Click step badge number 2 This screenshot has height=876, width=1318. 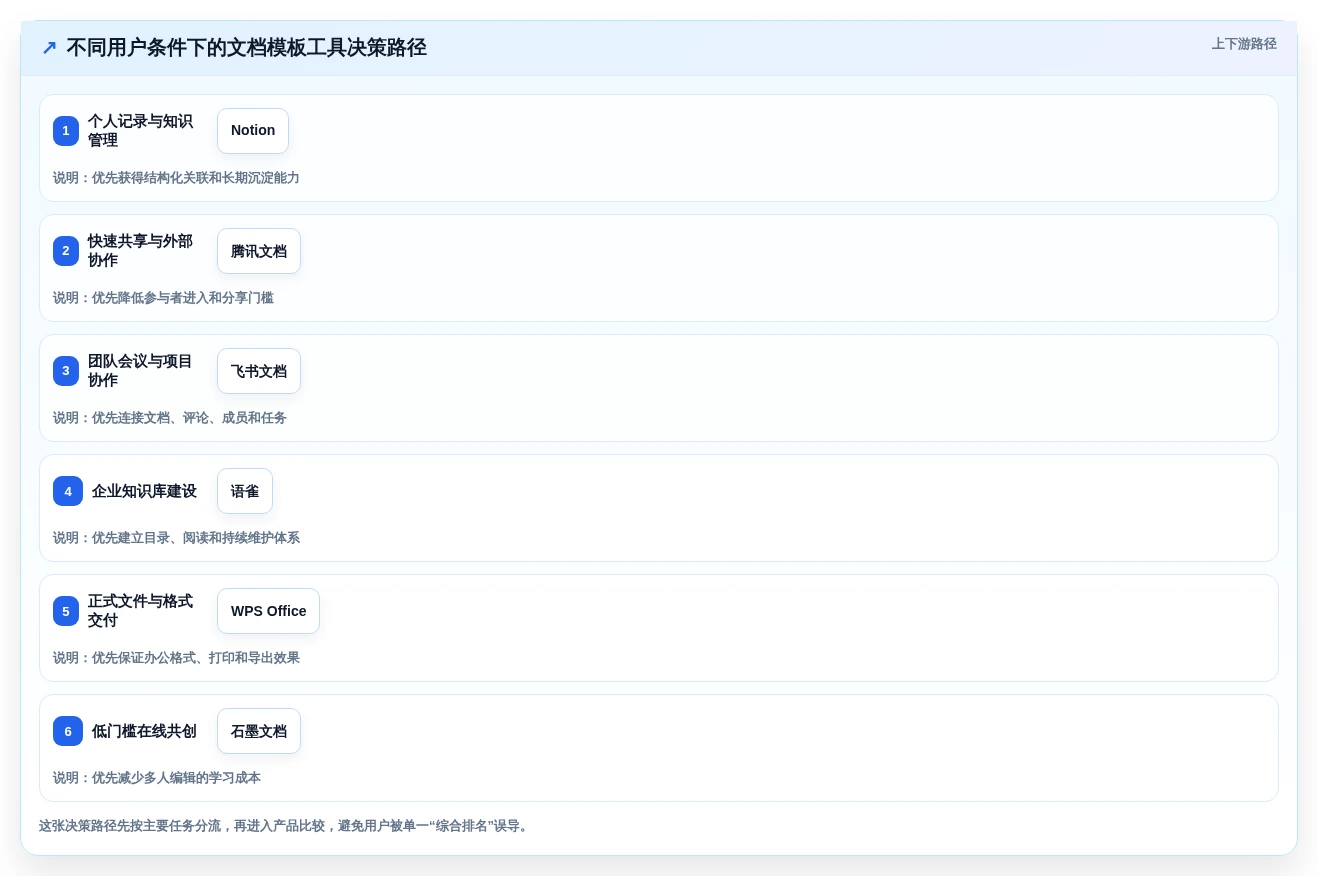66,251
